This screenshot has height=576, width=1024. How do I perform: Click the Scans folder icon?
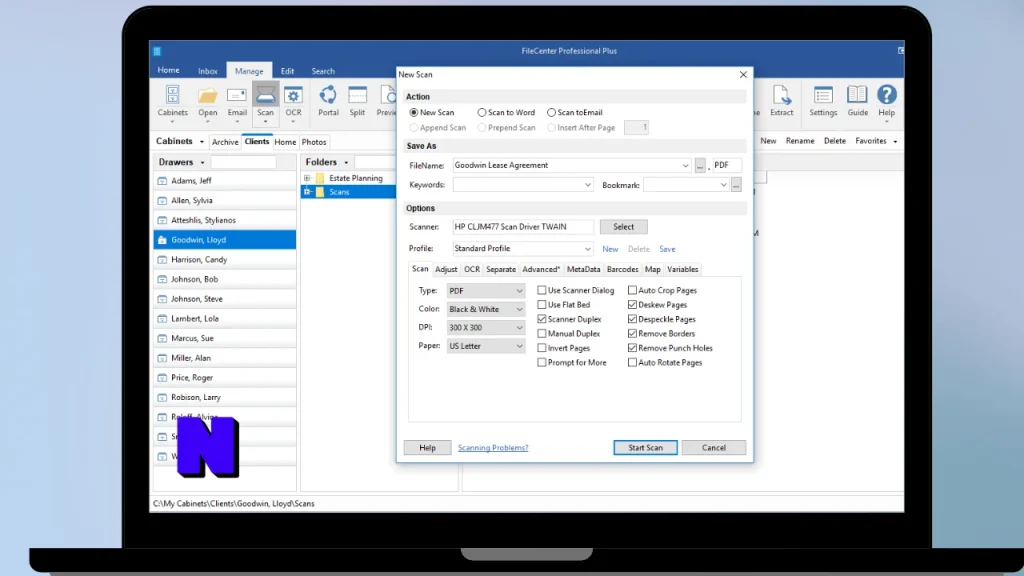320,192
